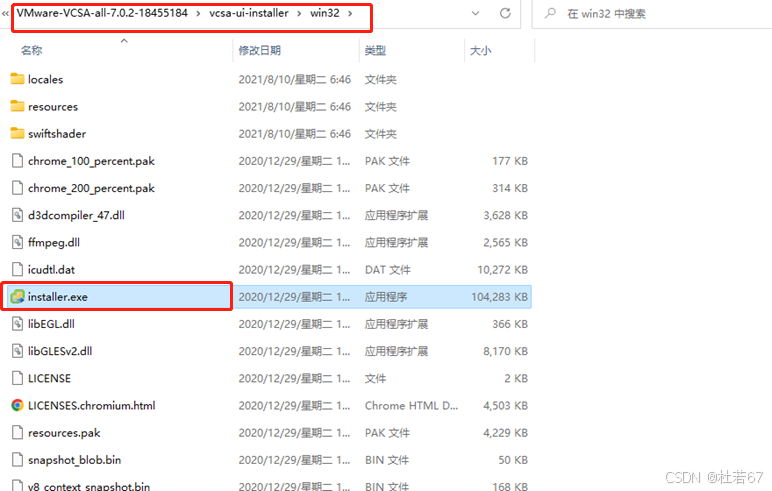
Task: Click the Chrome HTML D... type cell
Action: pos(411,405)
